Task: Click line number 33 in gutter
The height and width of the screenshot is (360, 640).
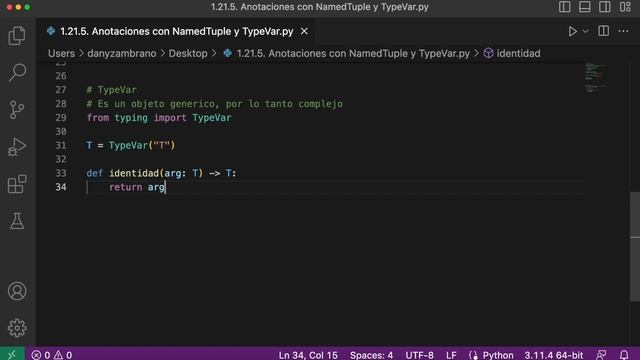Action: pyautogui.click(x=61, y=173)
